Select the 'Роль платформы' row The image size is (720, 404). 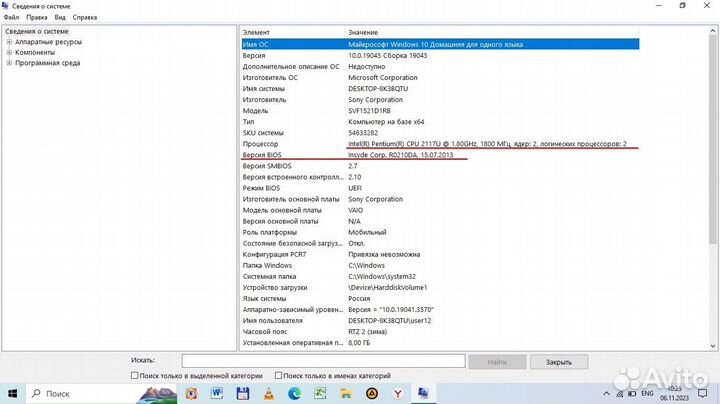point(440,232)
